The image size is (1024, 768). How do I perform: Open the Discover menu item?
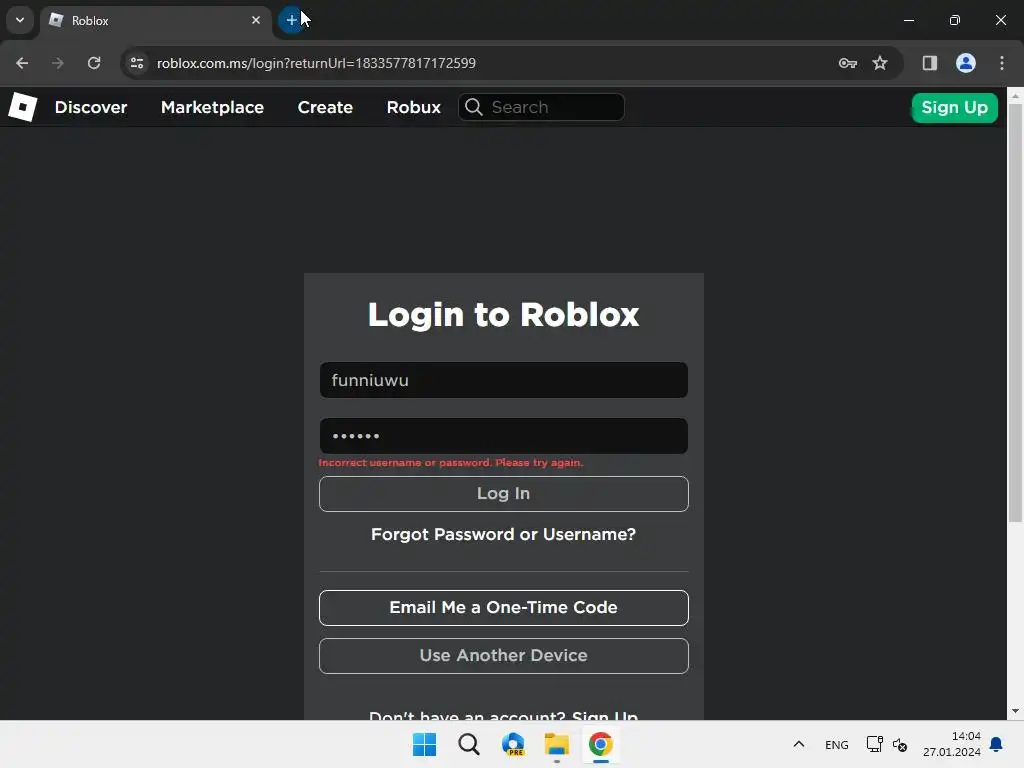click(x=91, y=107)
